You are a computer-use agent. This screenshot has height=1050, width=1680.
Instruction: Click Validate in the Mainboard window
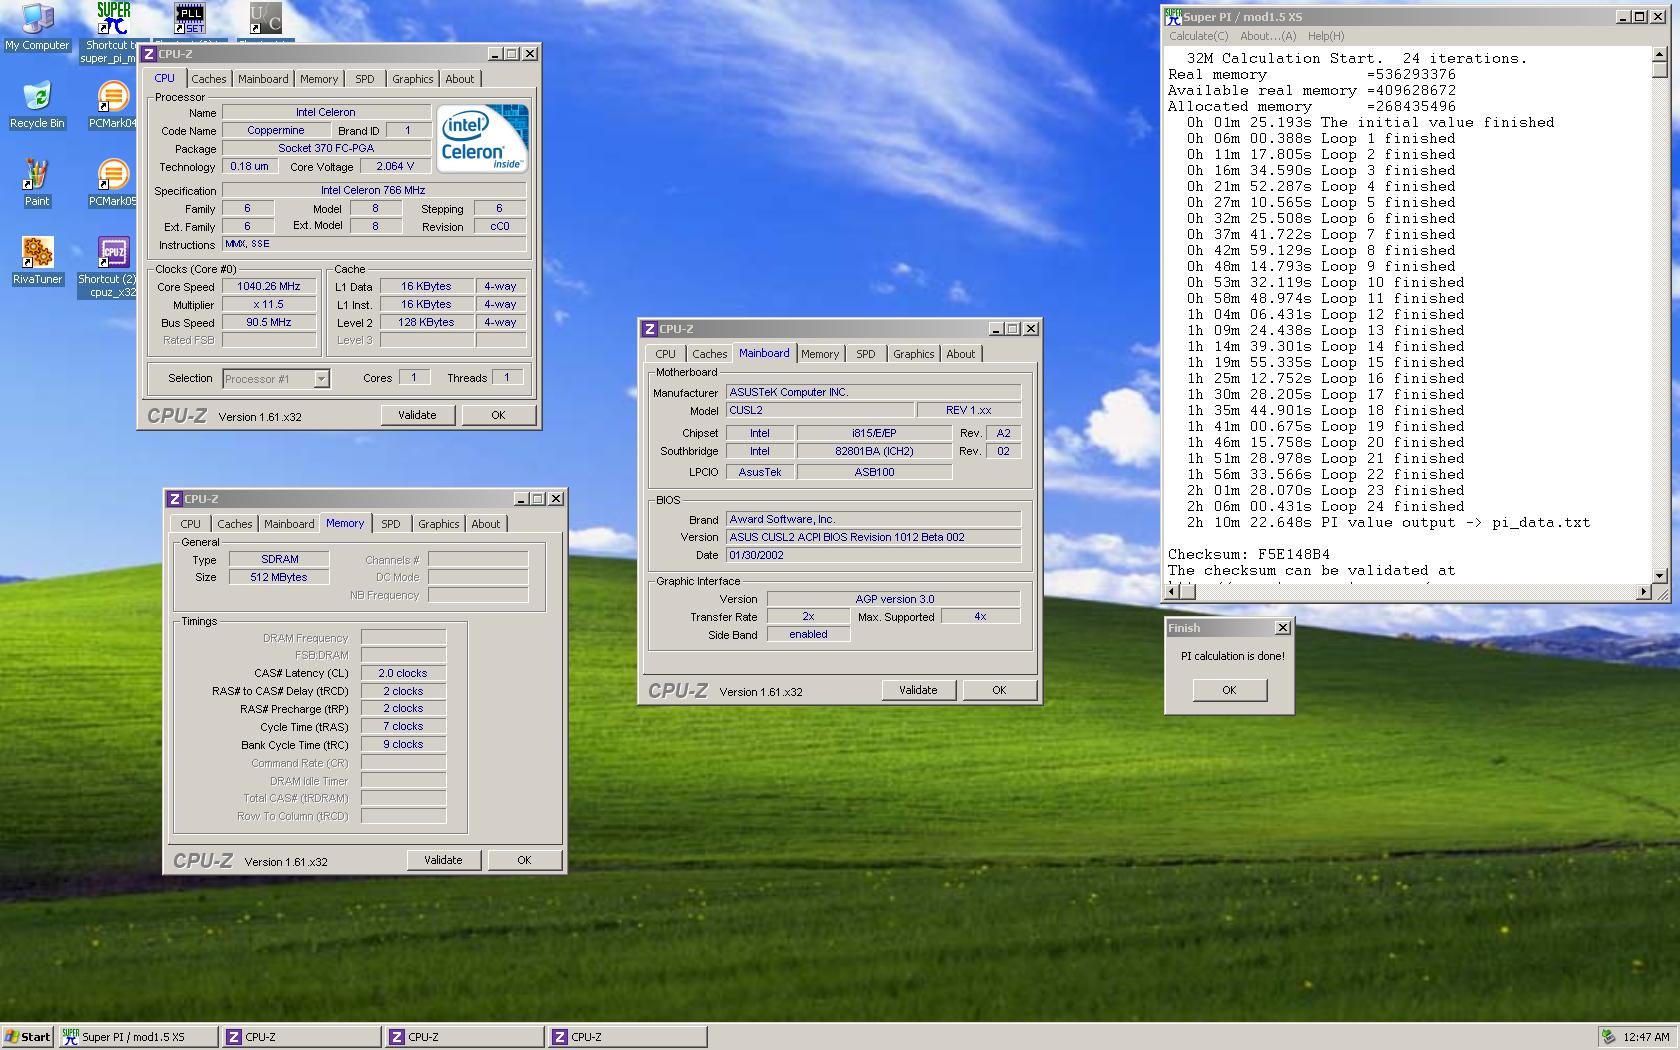918,690
